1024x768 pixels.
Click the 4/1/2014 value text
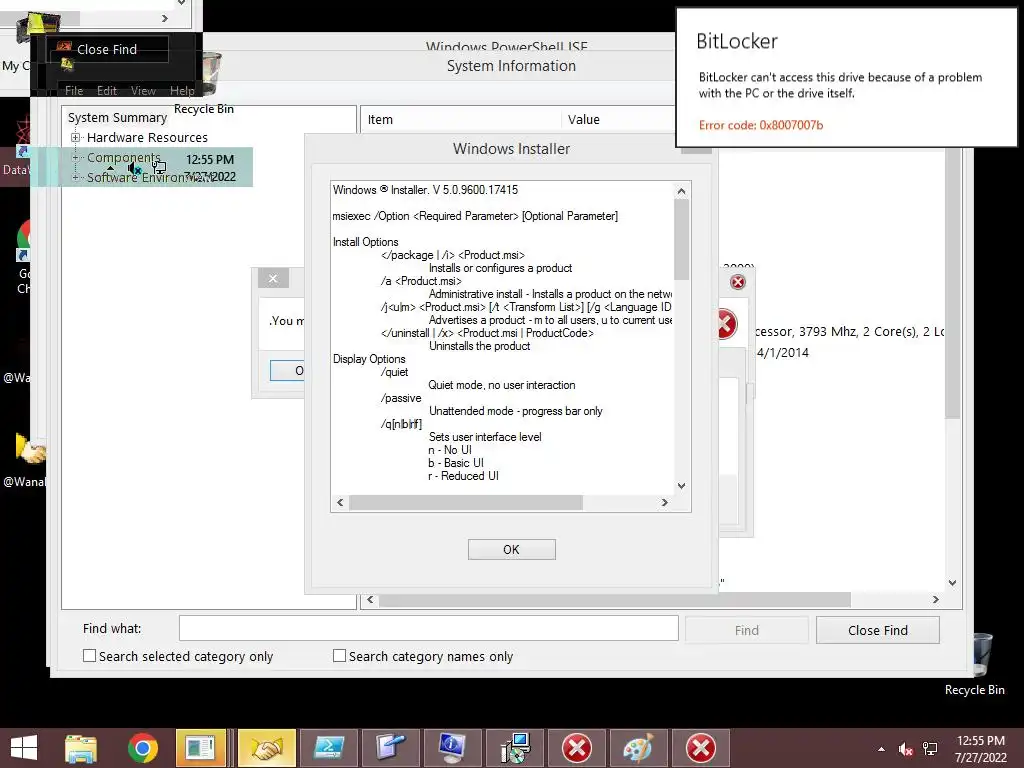pos(782,353)
